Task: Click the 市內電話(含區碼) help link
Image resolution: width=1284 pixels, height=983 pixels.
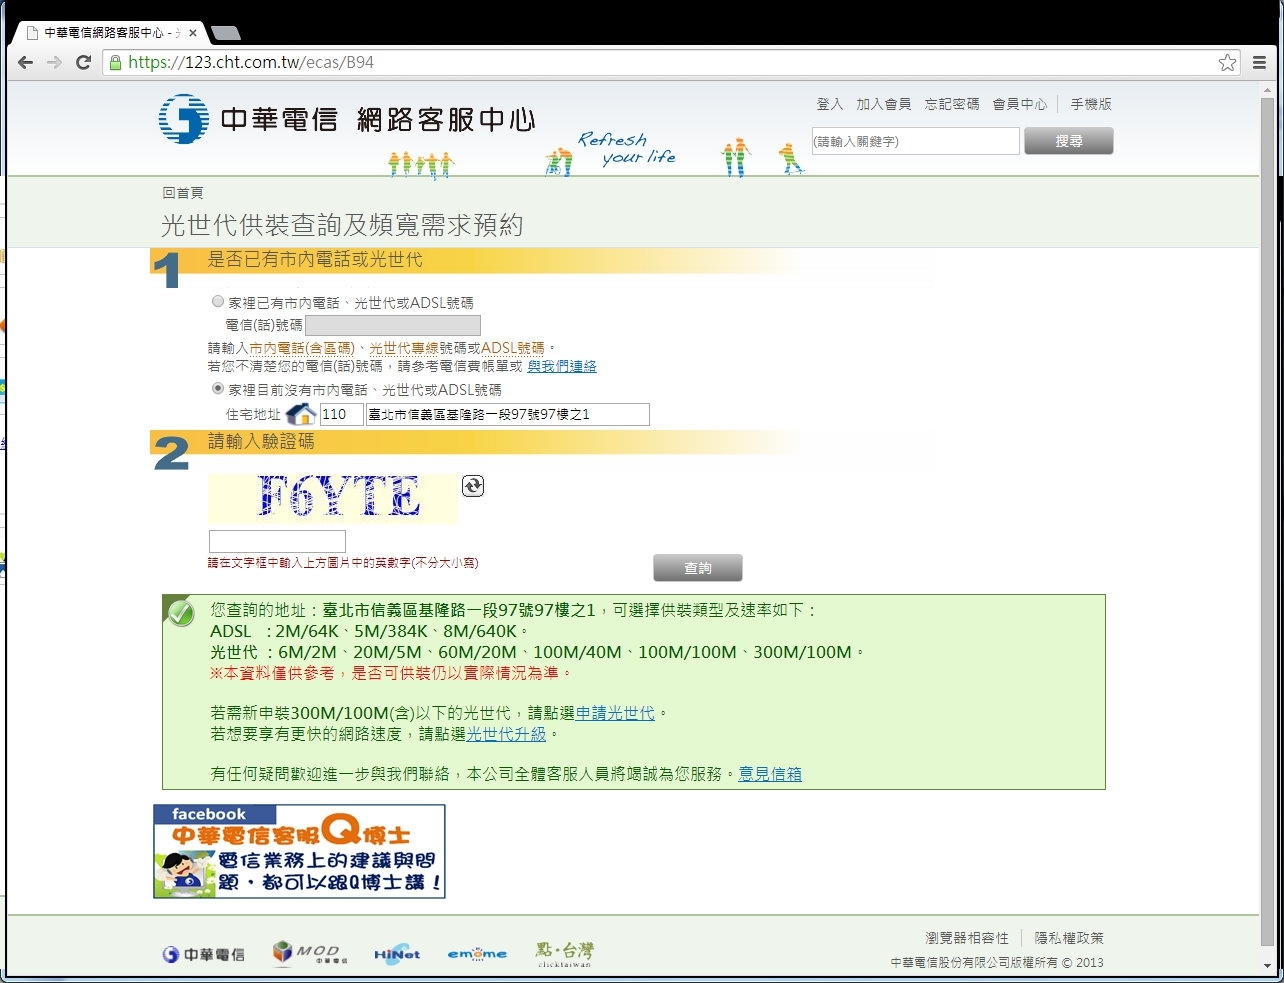Action: [x=302, y=348]
